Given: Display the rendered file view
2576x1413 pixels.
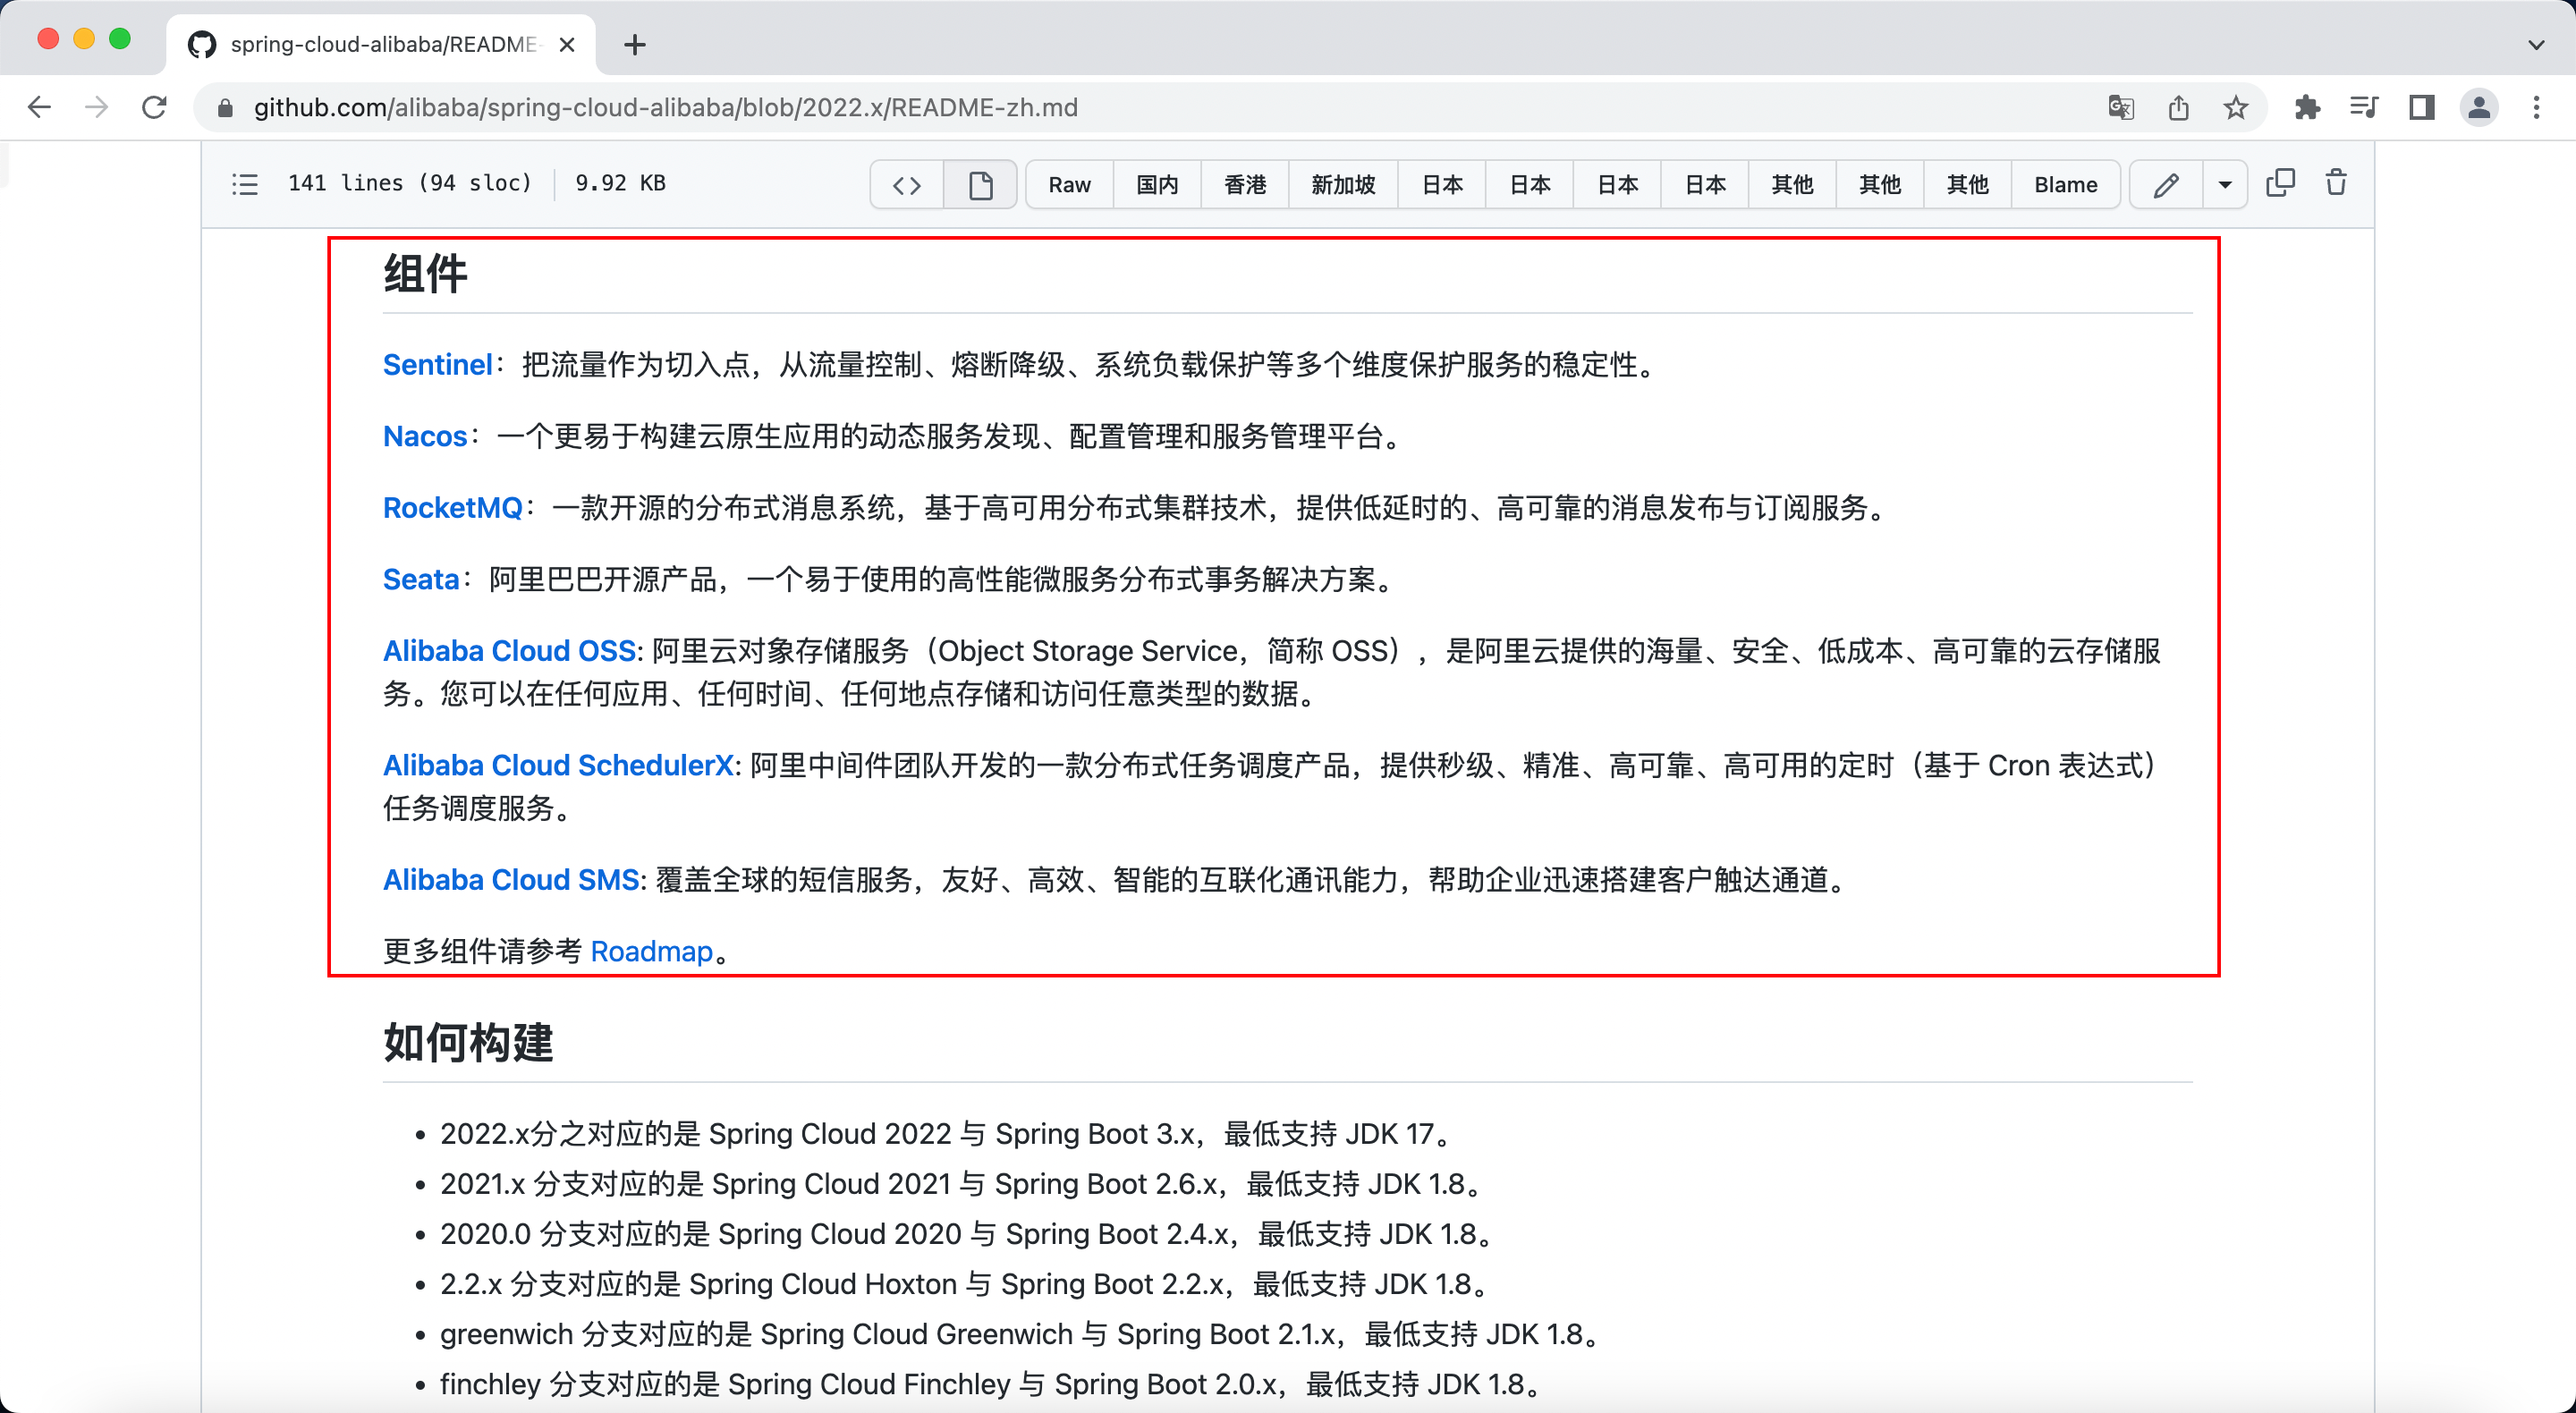Looking at the screenshot, I should 980,184.
